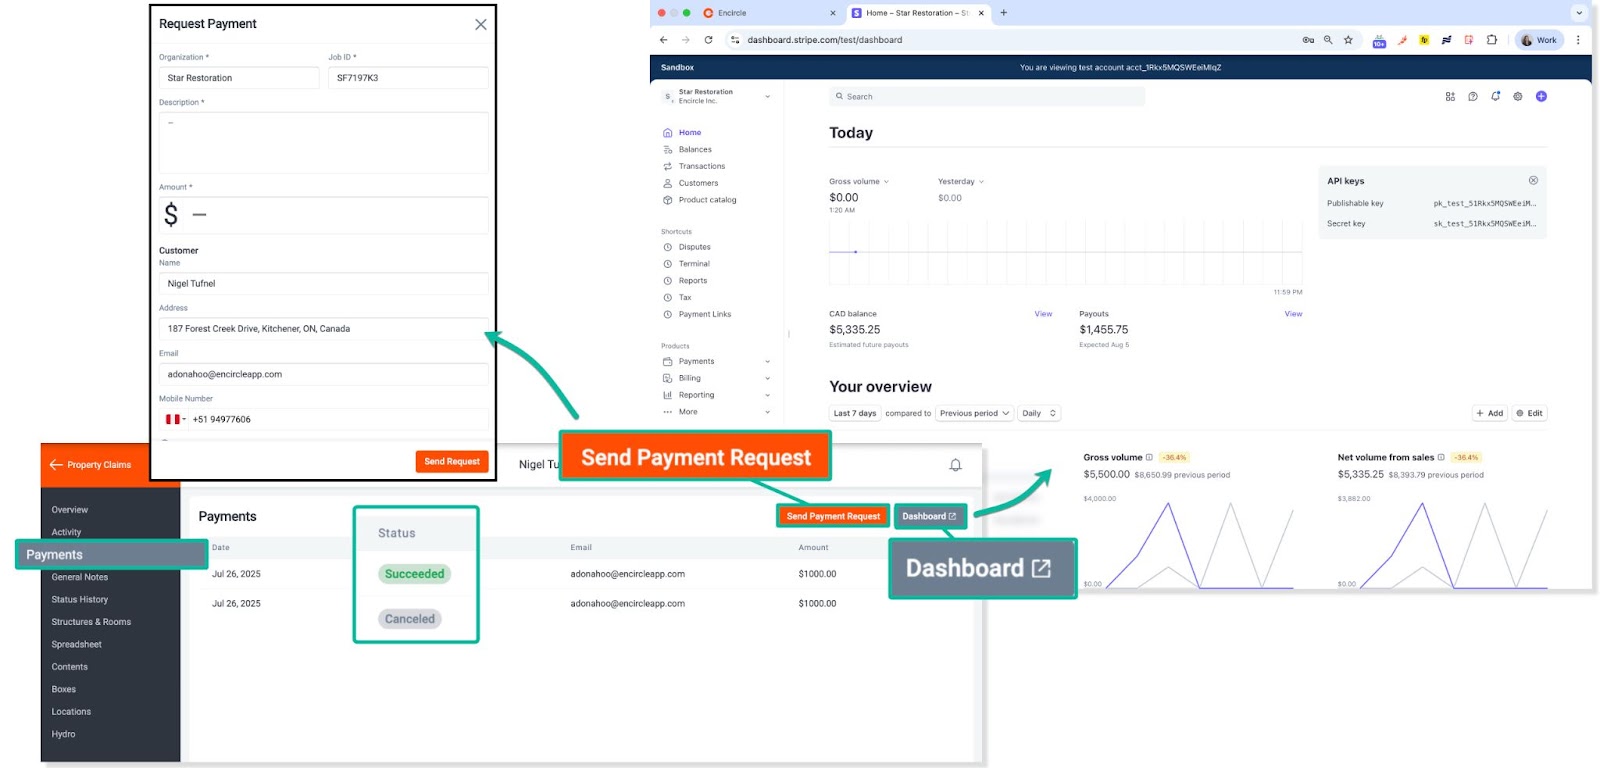This screenshot has height=768, width=1600.
Task: Expand the Payments product menu in Stripe
Action: click(767, 362)
